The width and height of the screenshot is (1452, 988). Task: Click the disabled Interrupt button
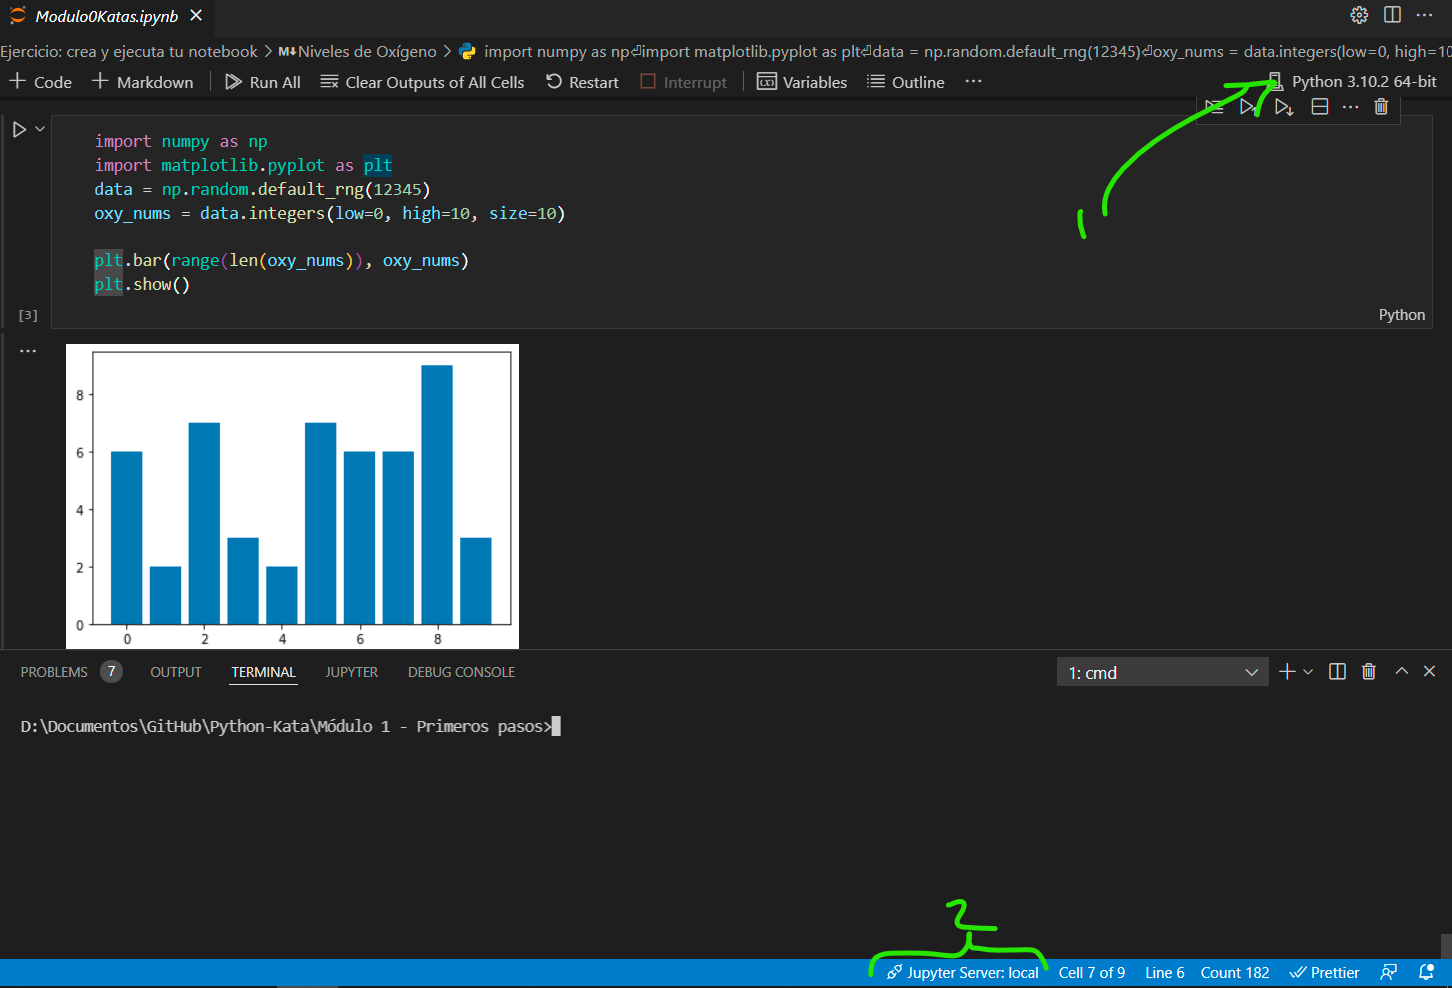tap(683, 82)
